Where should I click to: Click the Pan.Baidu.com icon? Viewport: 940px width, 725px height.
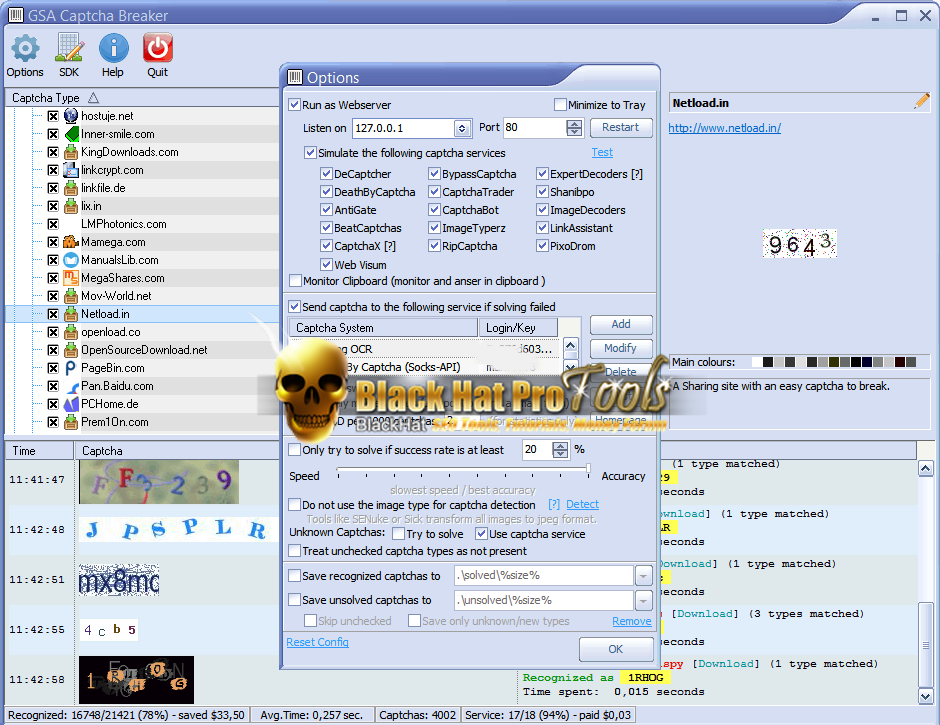[x=71, y=386]
